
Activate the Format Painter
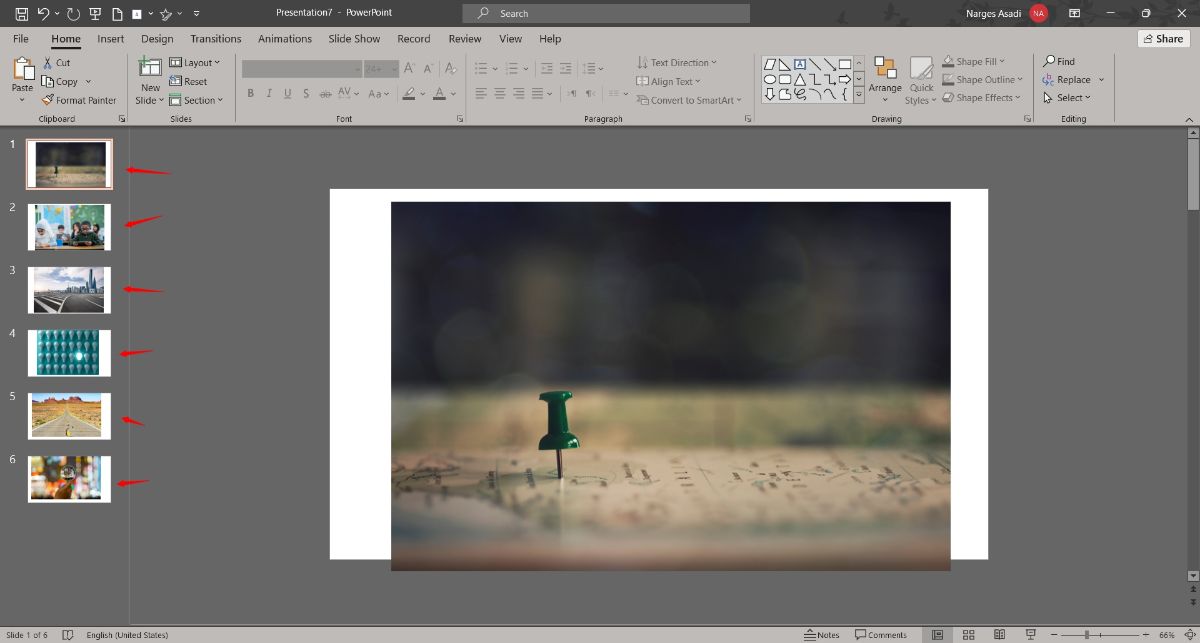(79, 100)
